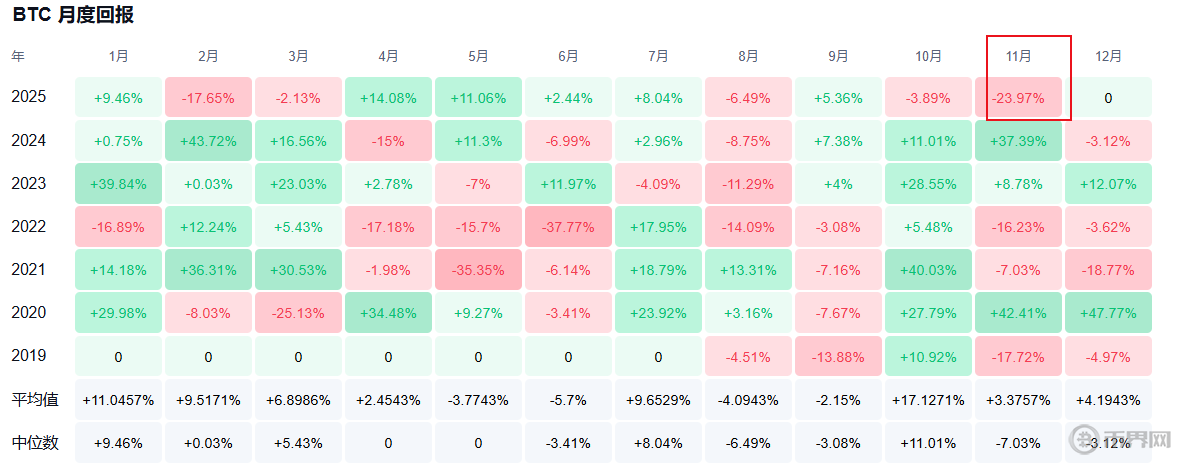Screen dimensions: 1182x467
Task: Select the 2025 December cell showing 0
Action: (x=1108, y=98)
